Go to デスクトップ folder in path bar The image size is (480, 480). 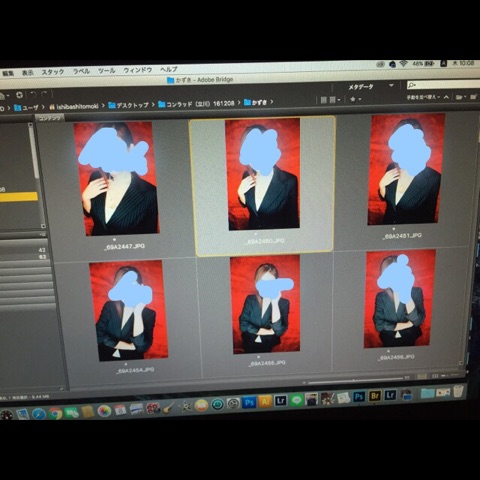[128, 105]
